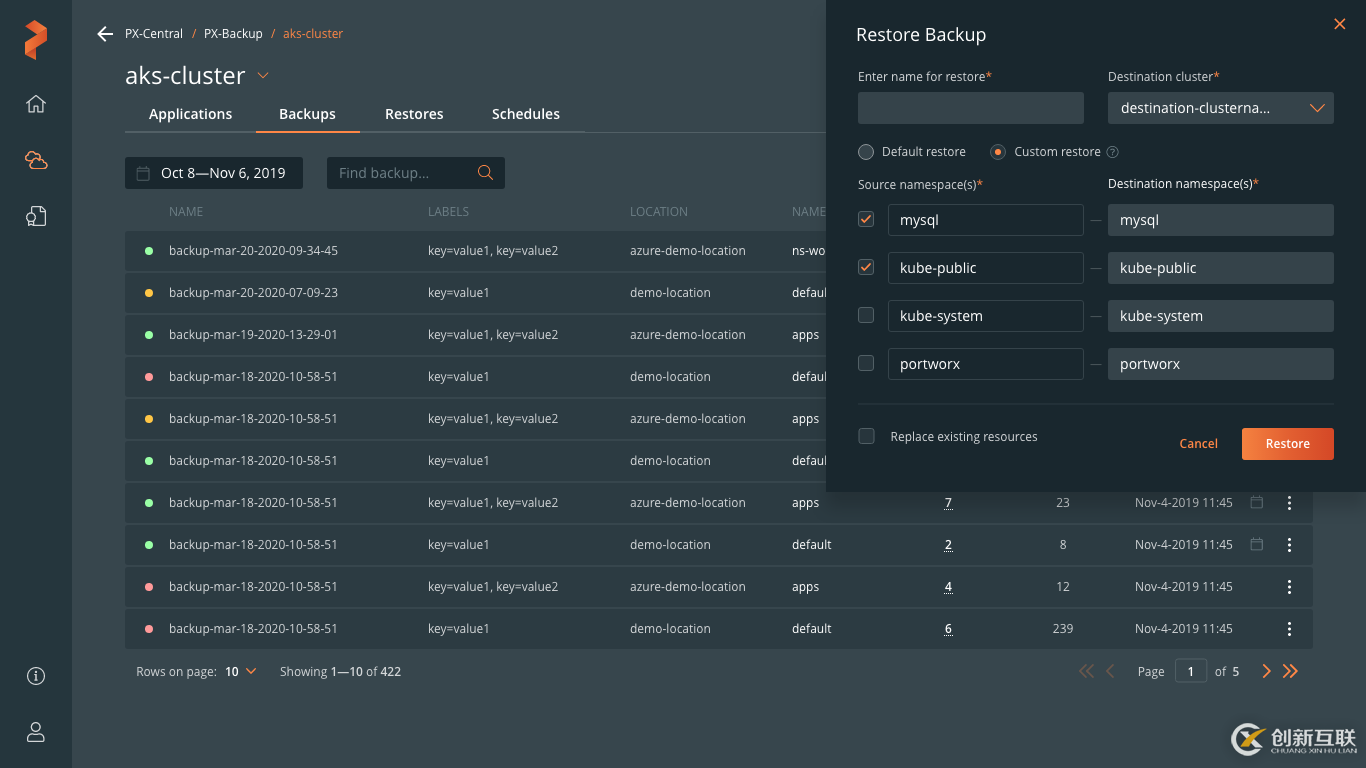This screenshot has height=768, width=1366.
Task: Click the Cancel button
Action: point(1198,444)
